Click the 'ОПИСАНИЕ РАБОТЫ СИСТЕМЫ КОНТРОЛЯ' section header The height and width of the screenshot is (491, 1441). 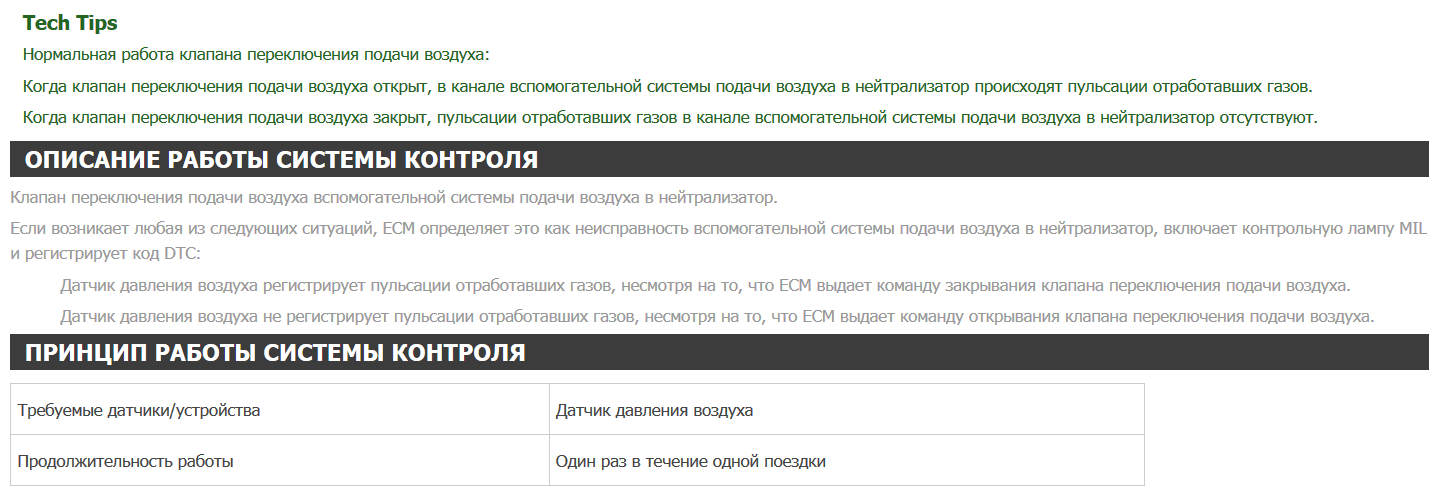click(x=719, y=161)
